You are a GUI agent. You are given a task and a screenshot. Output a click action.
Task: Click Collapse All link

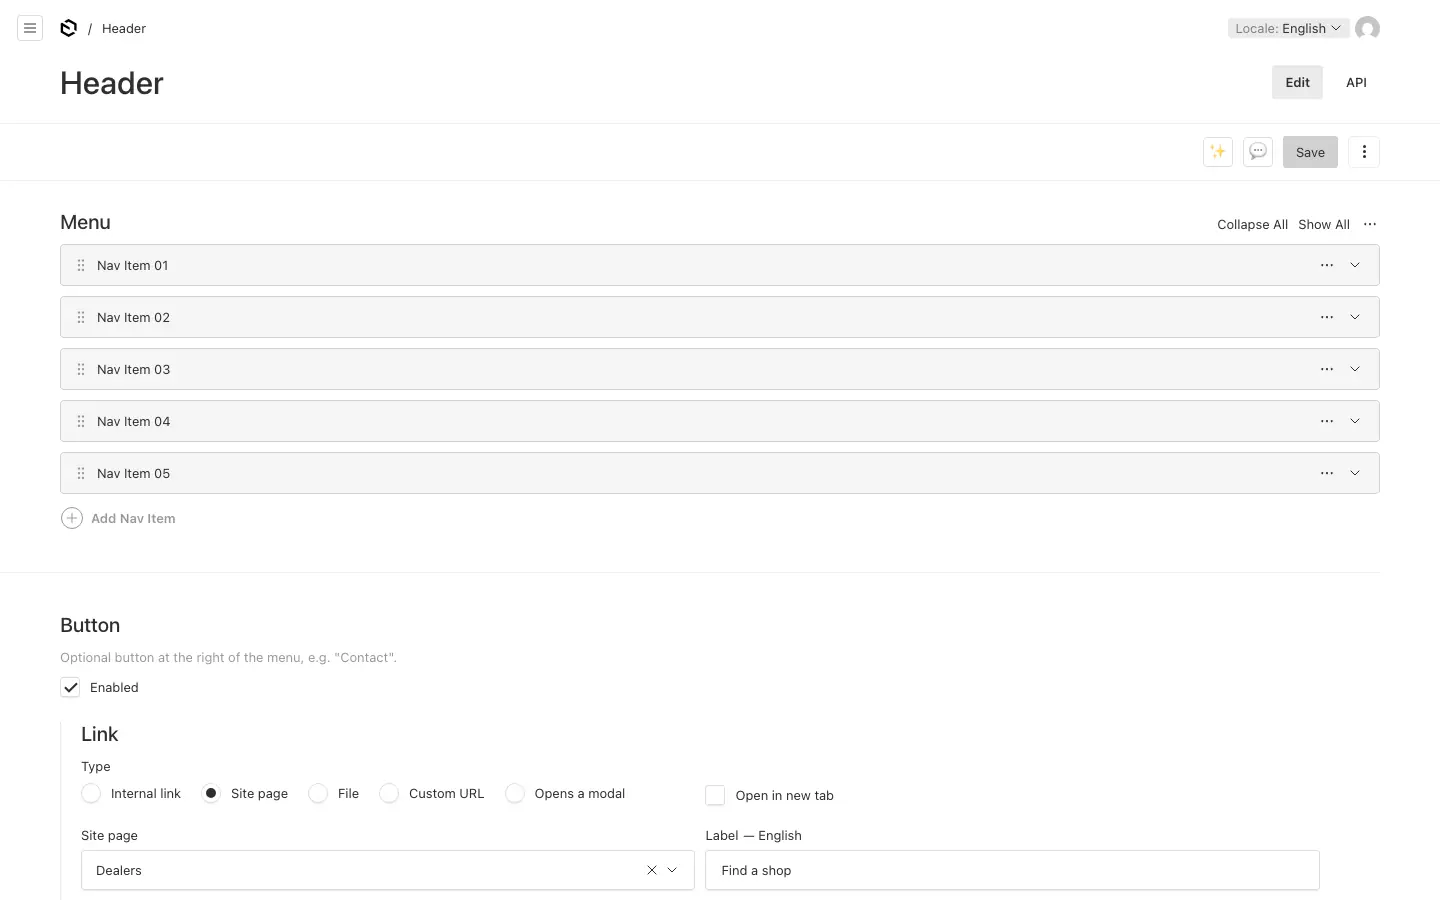(x=1252, y=225)
